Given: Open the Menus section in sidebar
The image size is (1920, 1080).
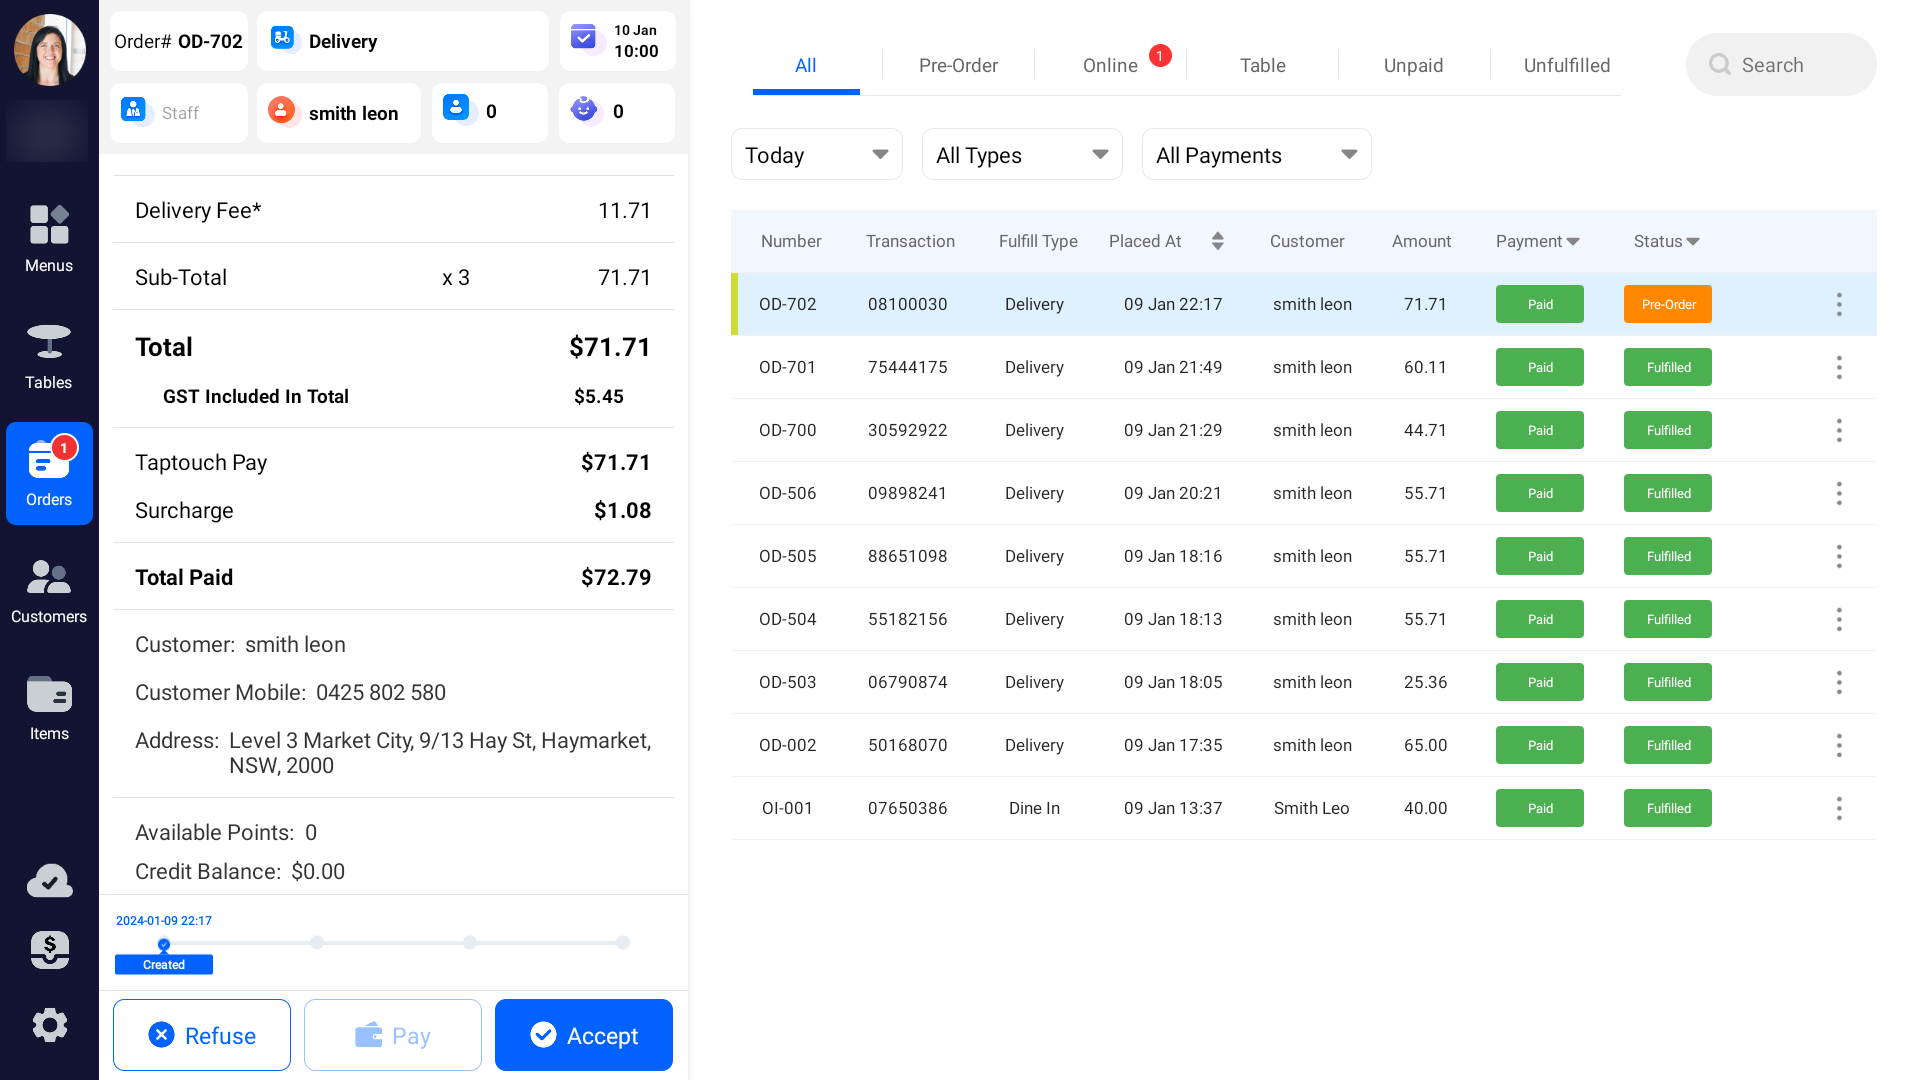Looking at the screenshot, I should tap(49, 238).
